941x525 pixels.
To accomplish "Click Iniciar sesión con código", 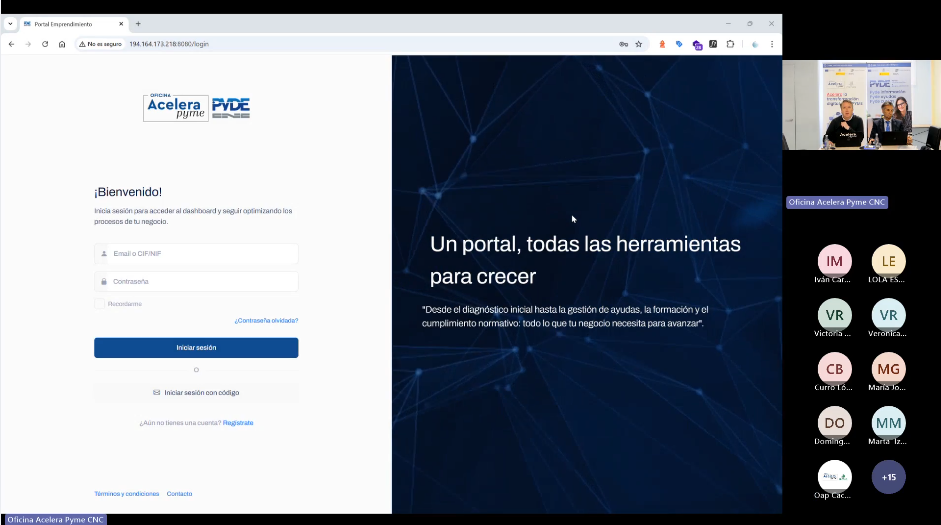I will click(196, 393).
